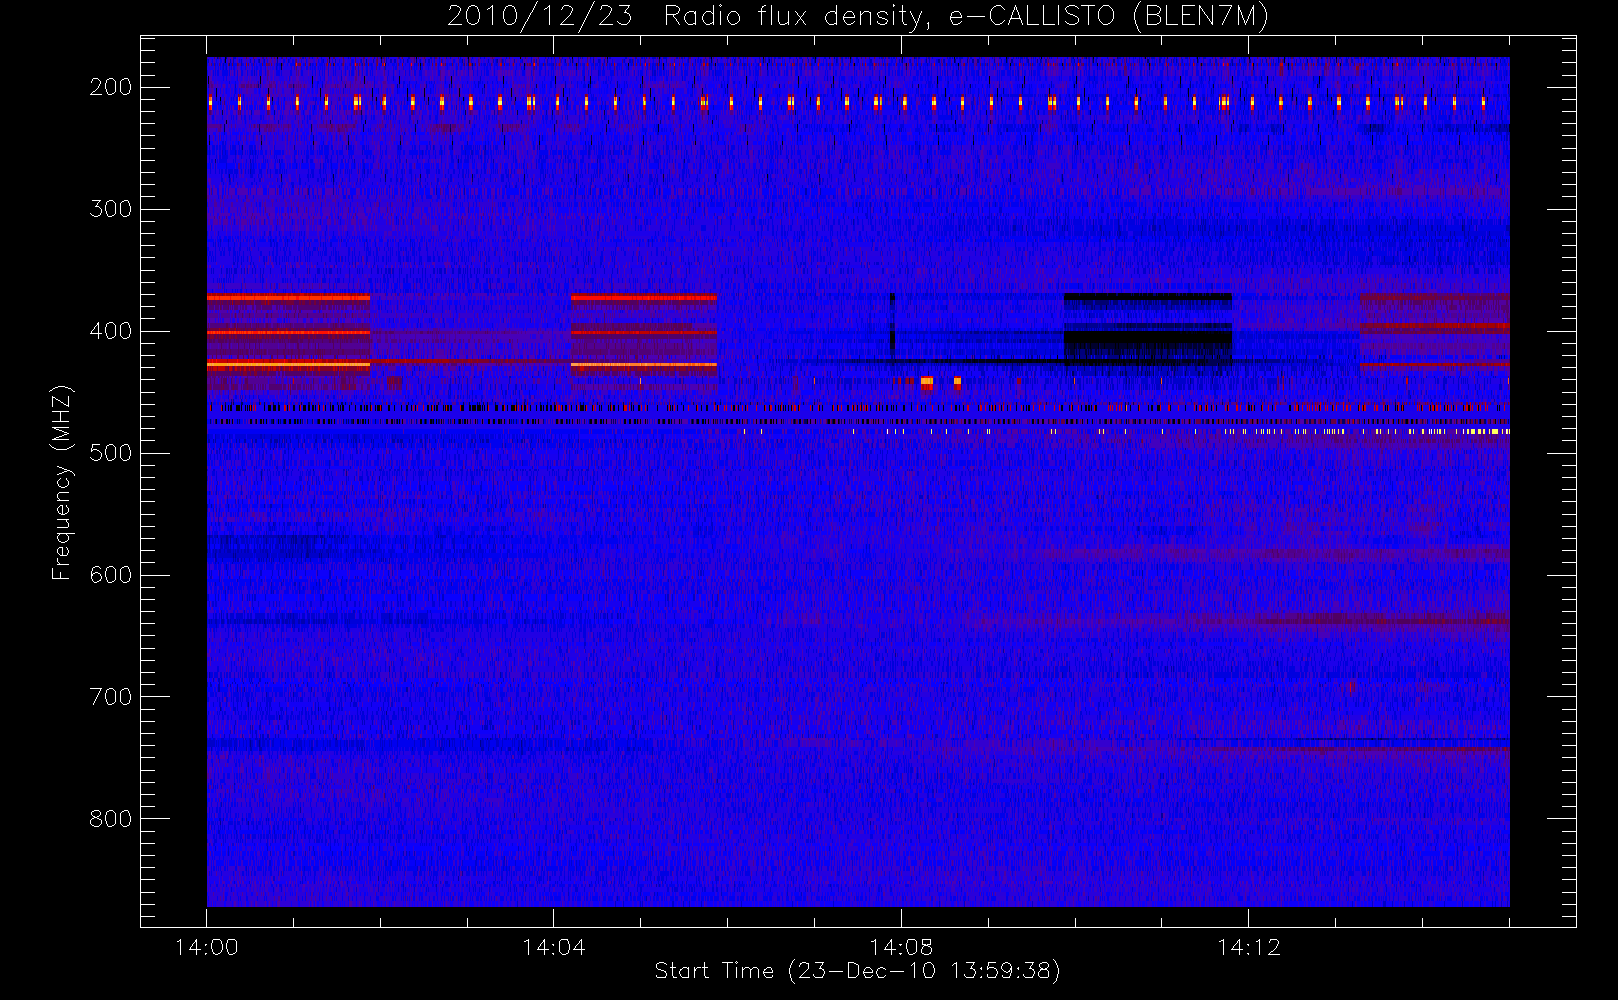Click the black absorption block near 14:10–14:12

[1147, 328]
